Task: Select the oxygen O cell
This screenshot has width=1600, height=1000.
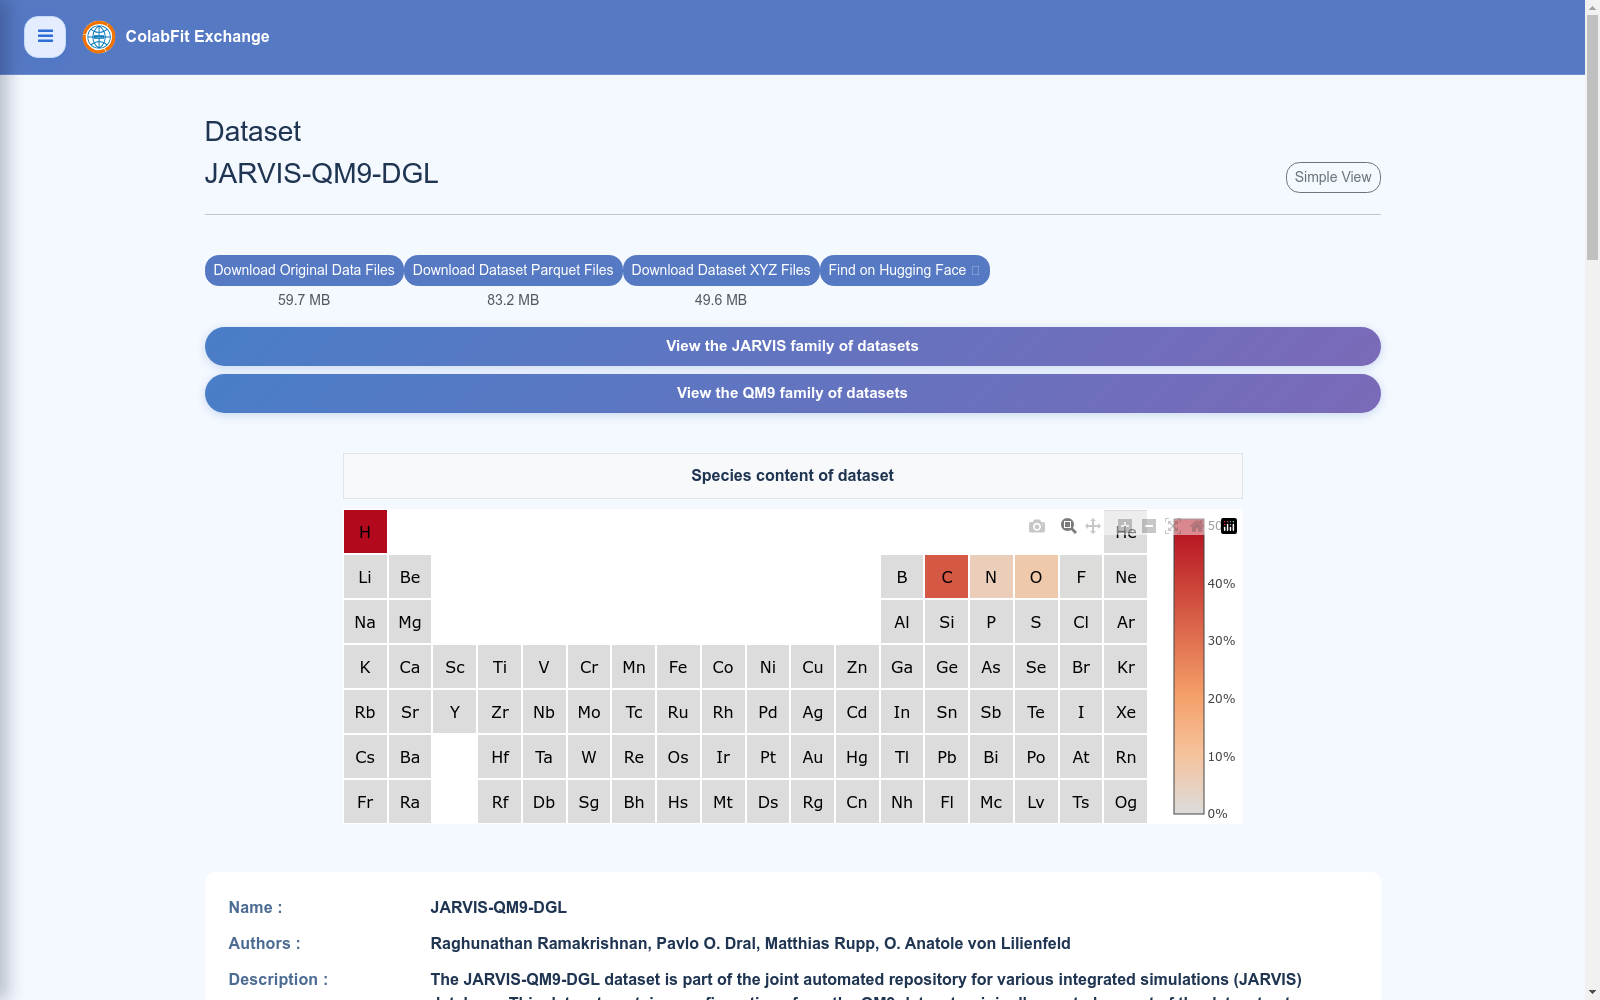Action: pyautogui.click(x=1036, y=577)
